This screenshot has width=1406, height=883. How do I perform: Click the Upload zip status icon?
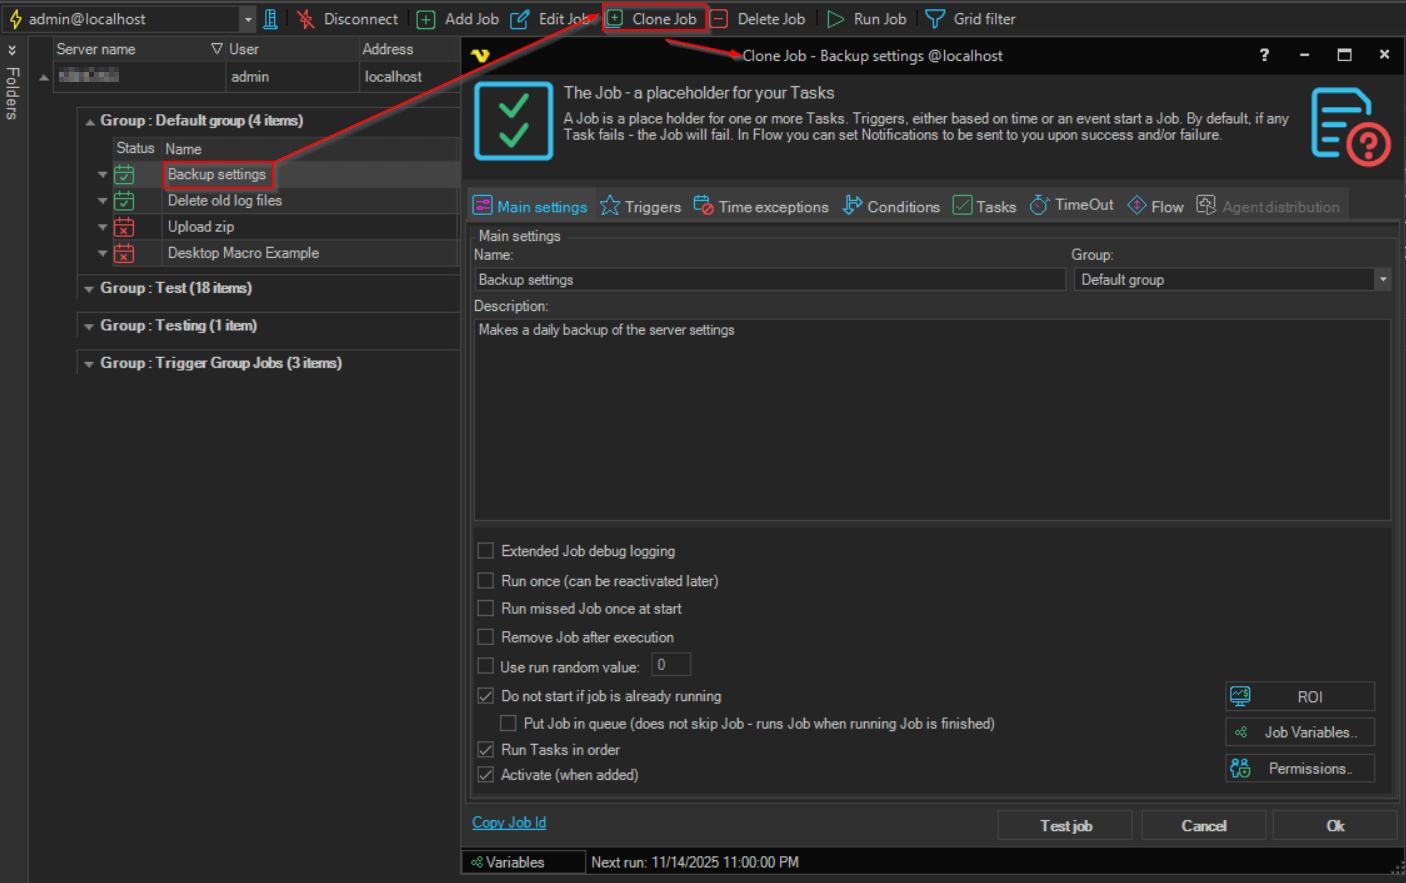[x=124, y=227]
